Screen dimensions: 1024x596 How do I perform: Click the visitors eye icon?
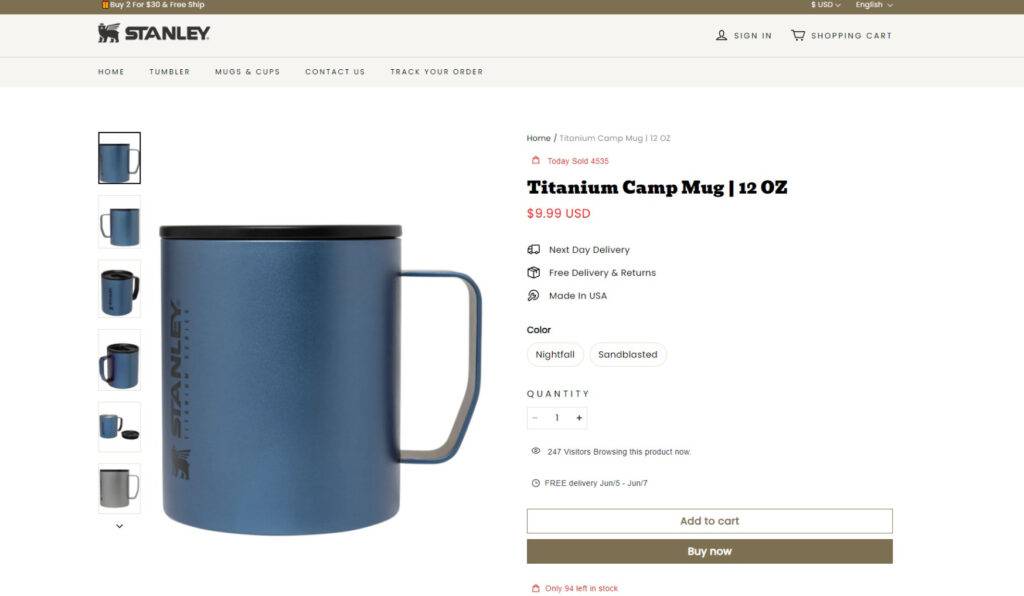[536, 451]
